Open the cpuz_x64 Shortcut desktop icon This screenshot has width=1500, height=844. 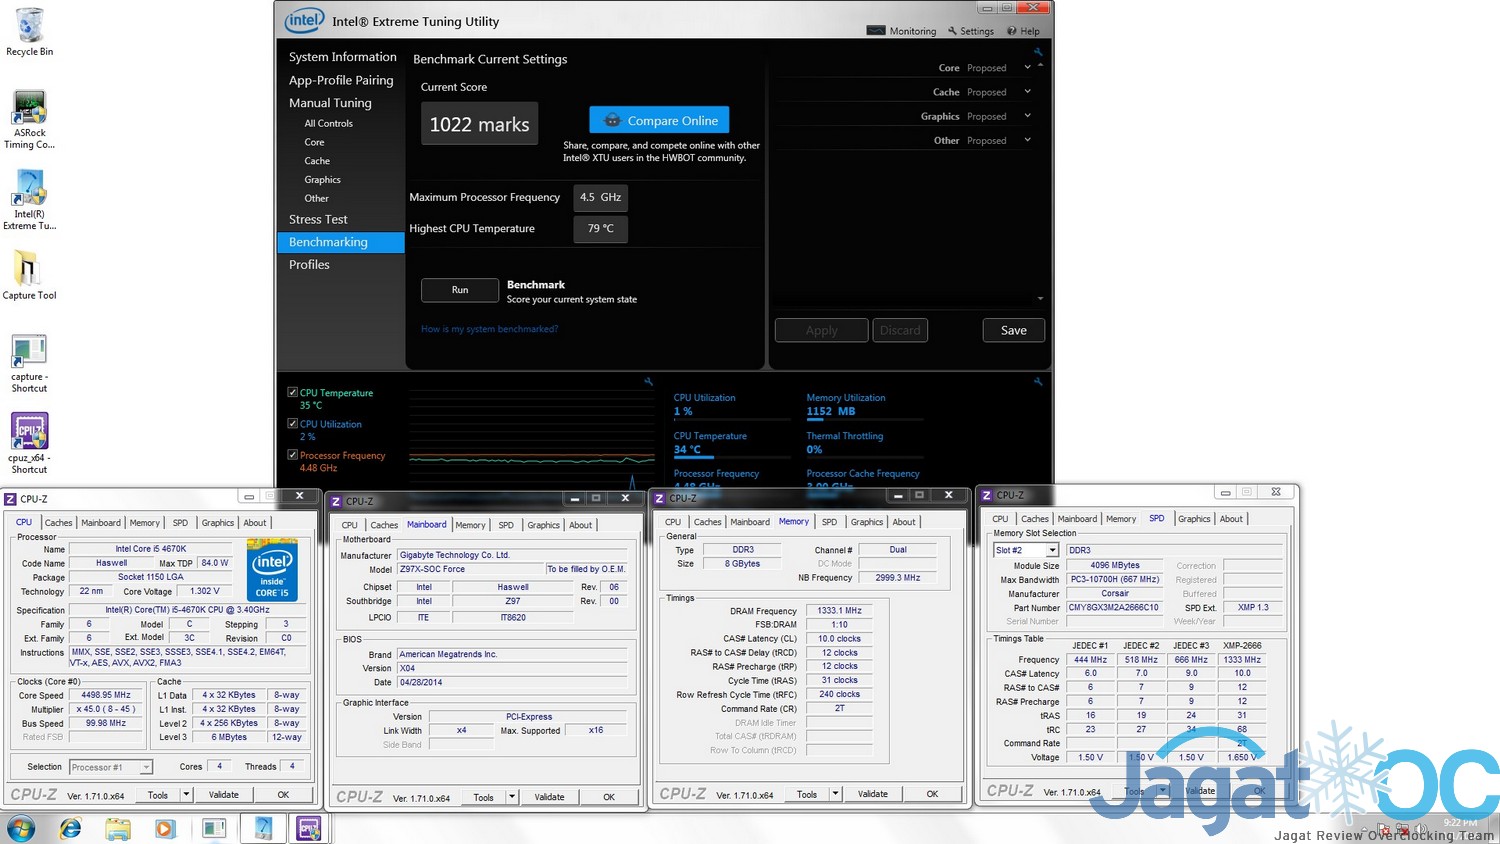(x=29, y=443)
